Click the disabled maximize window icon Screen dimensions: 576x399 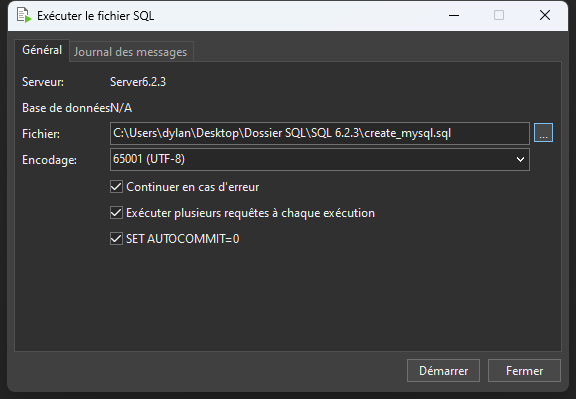point(499,15)
